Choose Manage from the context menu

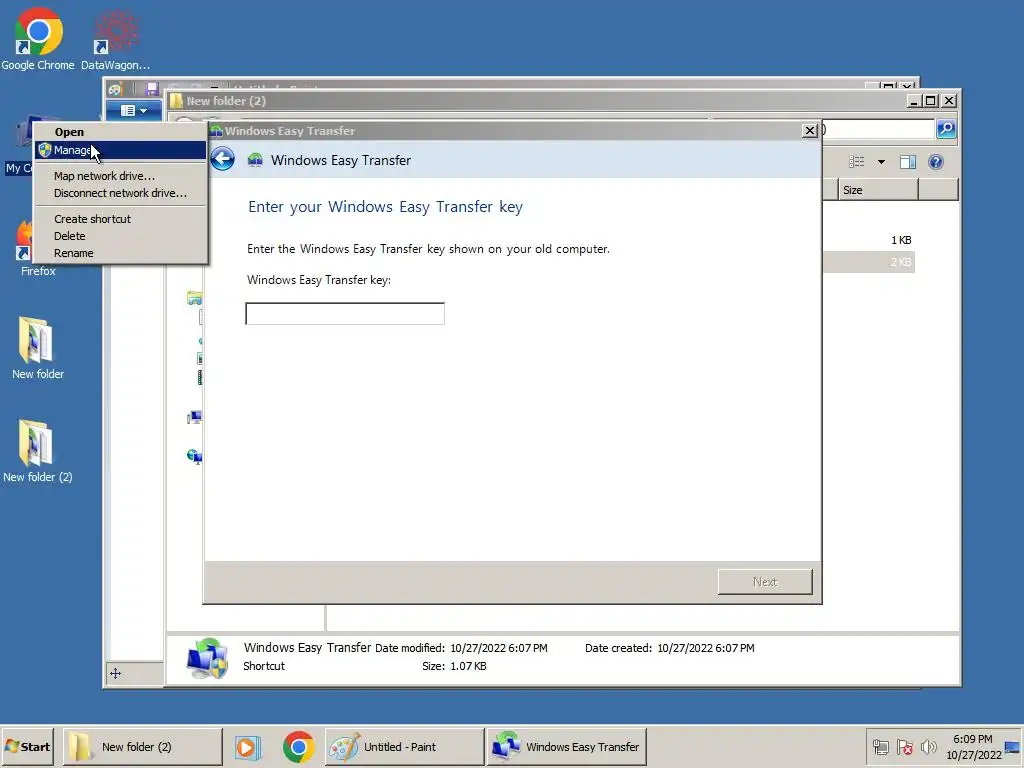pyautogui.click(x=120, y=150)
